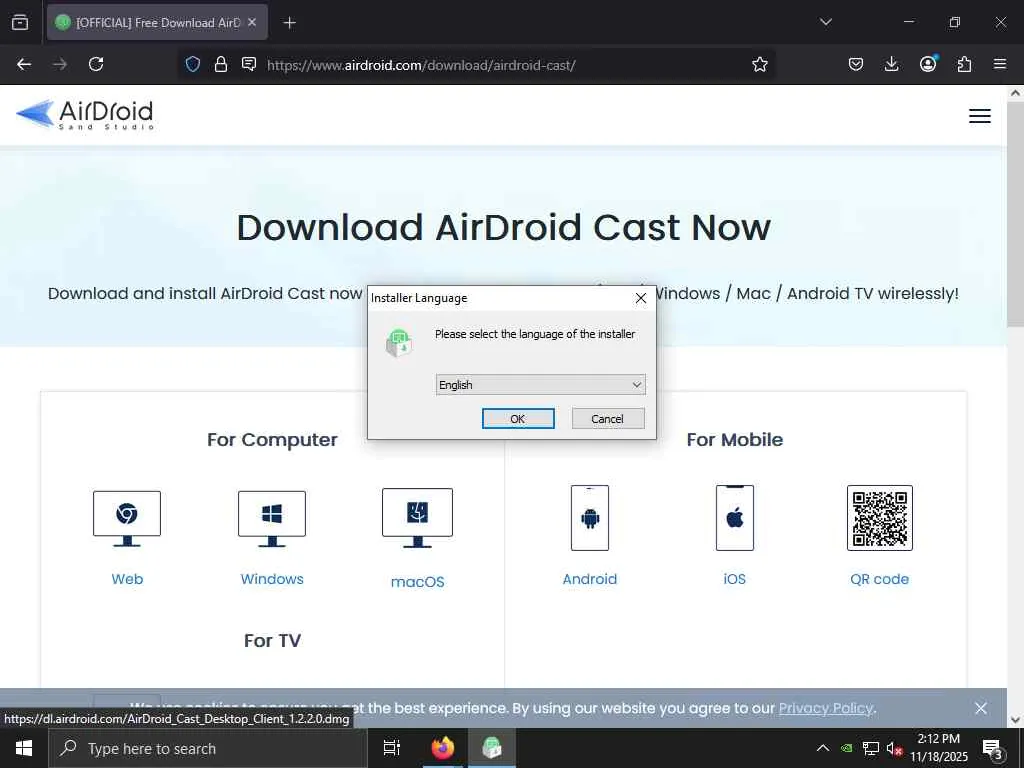This screenshot has height=768, width=1024.
Task: Select the iOS phone download icon
Action: [x=735, y=518]
